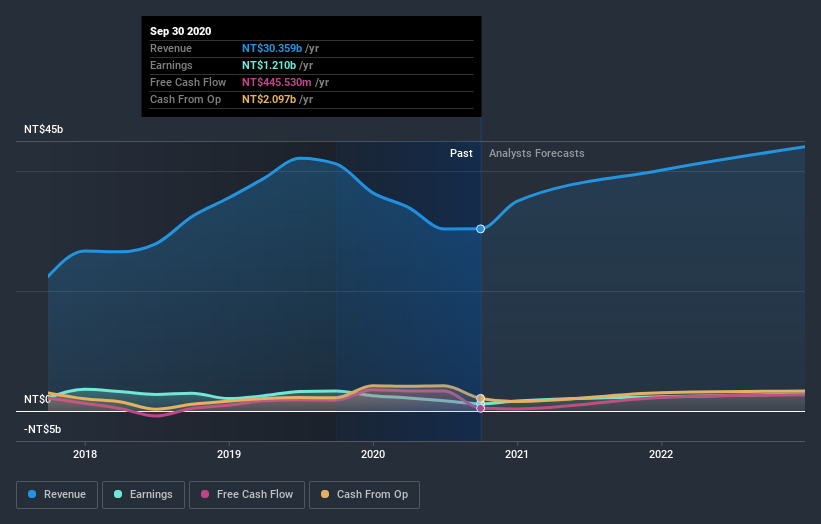
Task: Click the NT$30.359b revenue value
Action: (272, 48)
